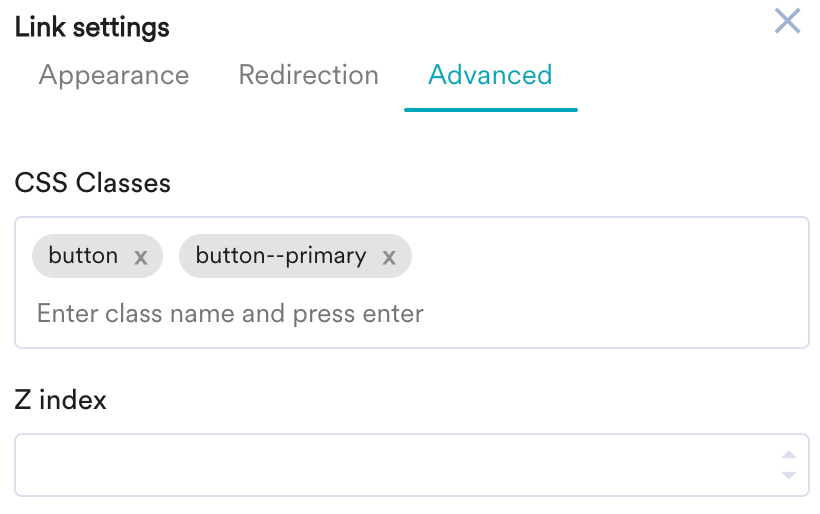The image size is (820, 514).
Task: Click the Z index spinner arrows control
Action: pyautogui.click(x=789, y=465)
